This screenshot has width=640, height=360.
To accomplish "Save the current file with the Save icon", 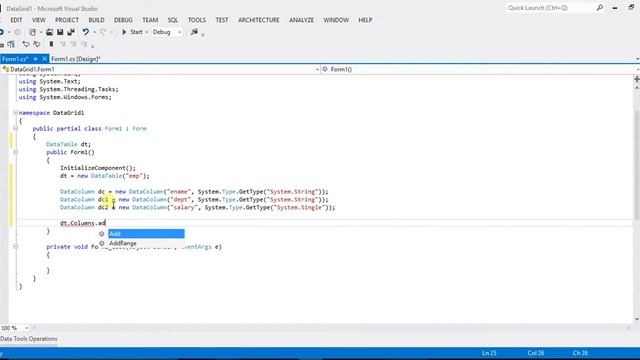I will tap(60, 32).
